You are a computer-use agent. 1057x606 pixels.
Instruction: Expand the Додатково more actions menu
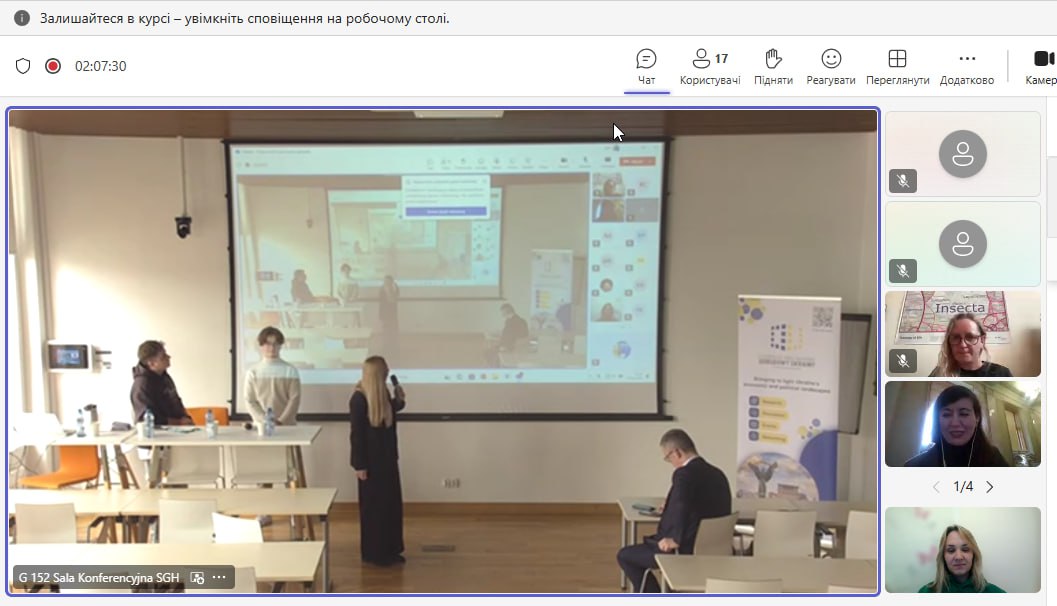pos(966,67)
